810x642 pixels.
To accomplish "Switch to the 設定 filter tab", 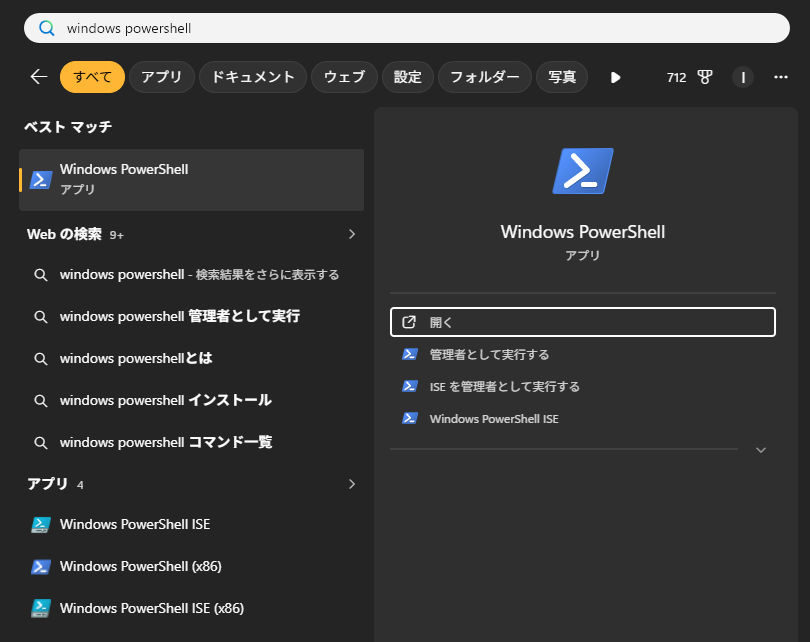I will 408,77.
